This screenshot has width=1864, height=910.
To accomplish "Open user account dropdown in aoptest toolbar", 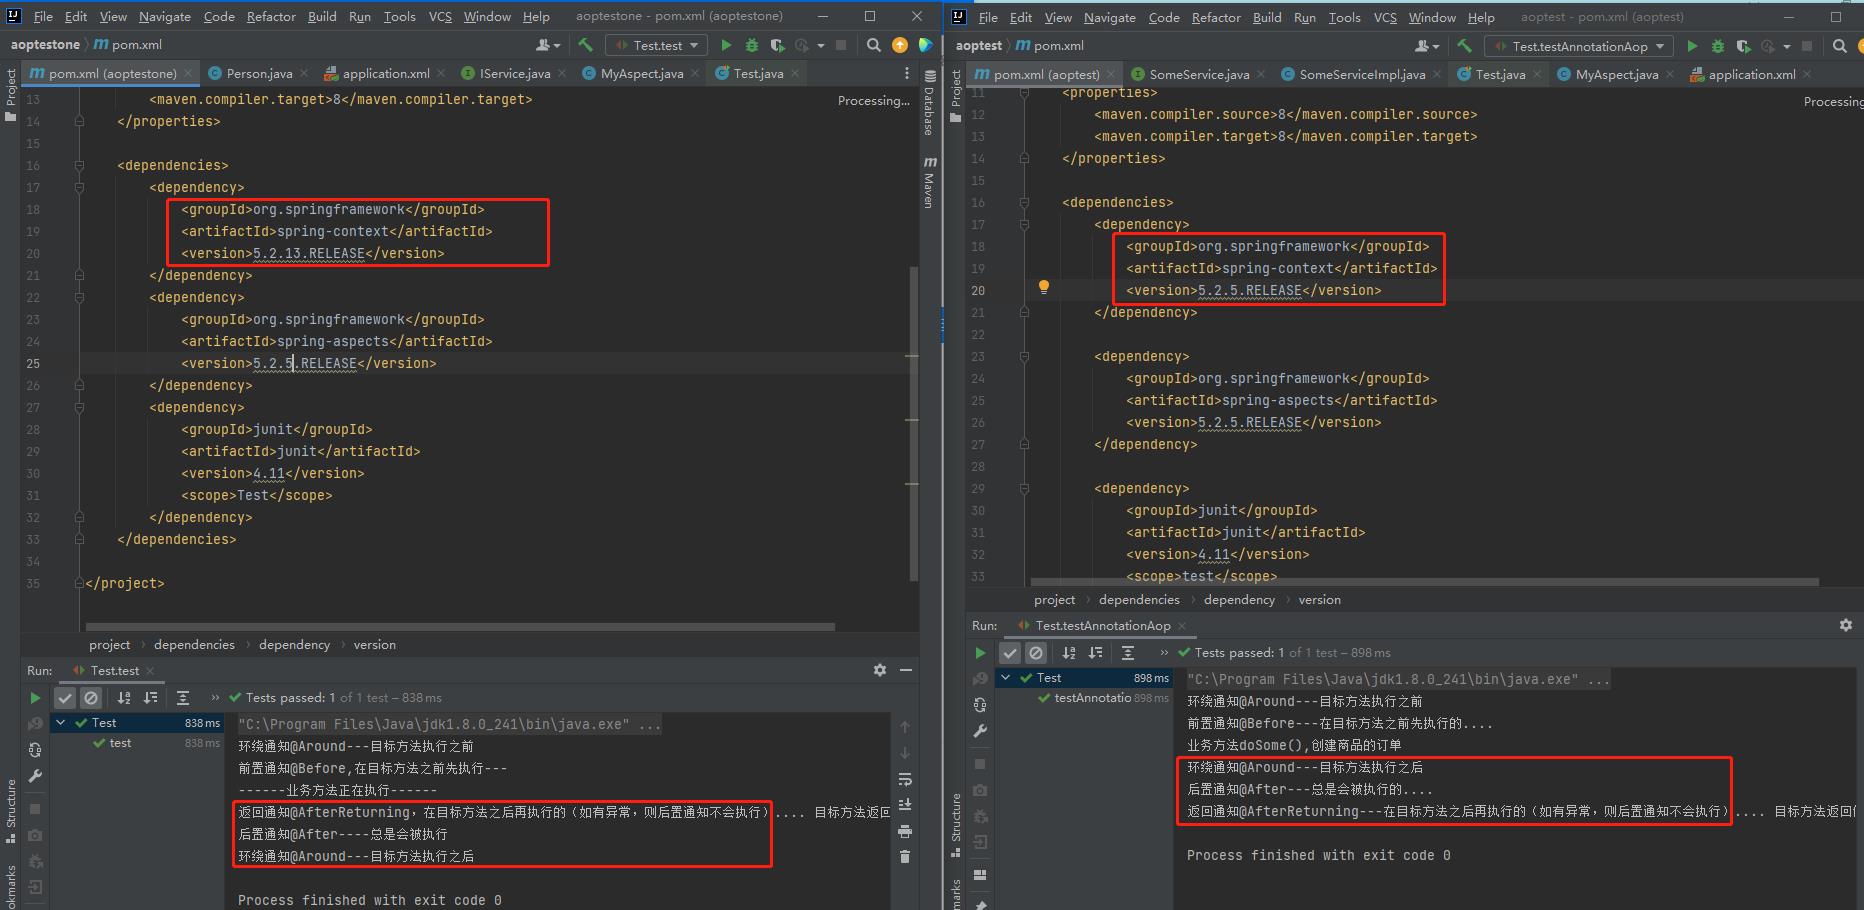I will point(1427,46).
